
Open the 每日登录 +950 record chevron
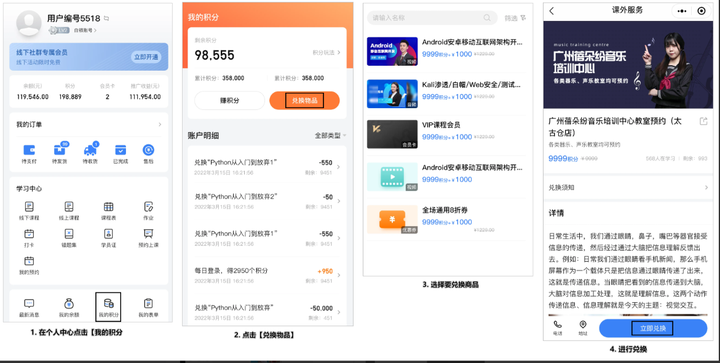coord(338,275)
